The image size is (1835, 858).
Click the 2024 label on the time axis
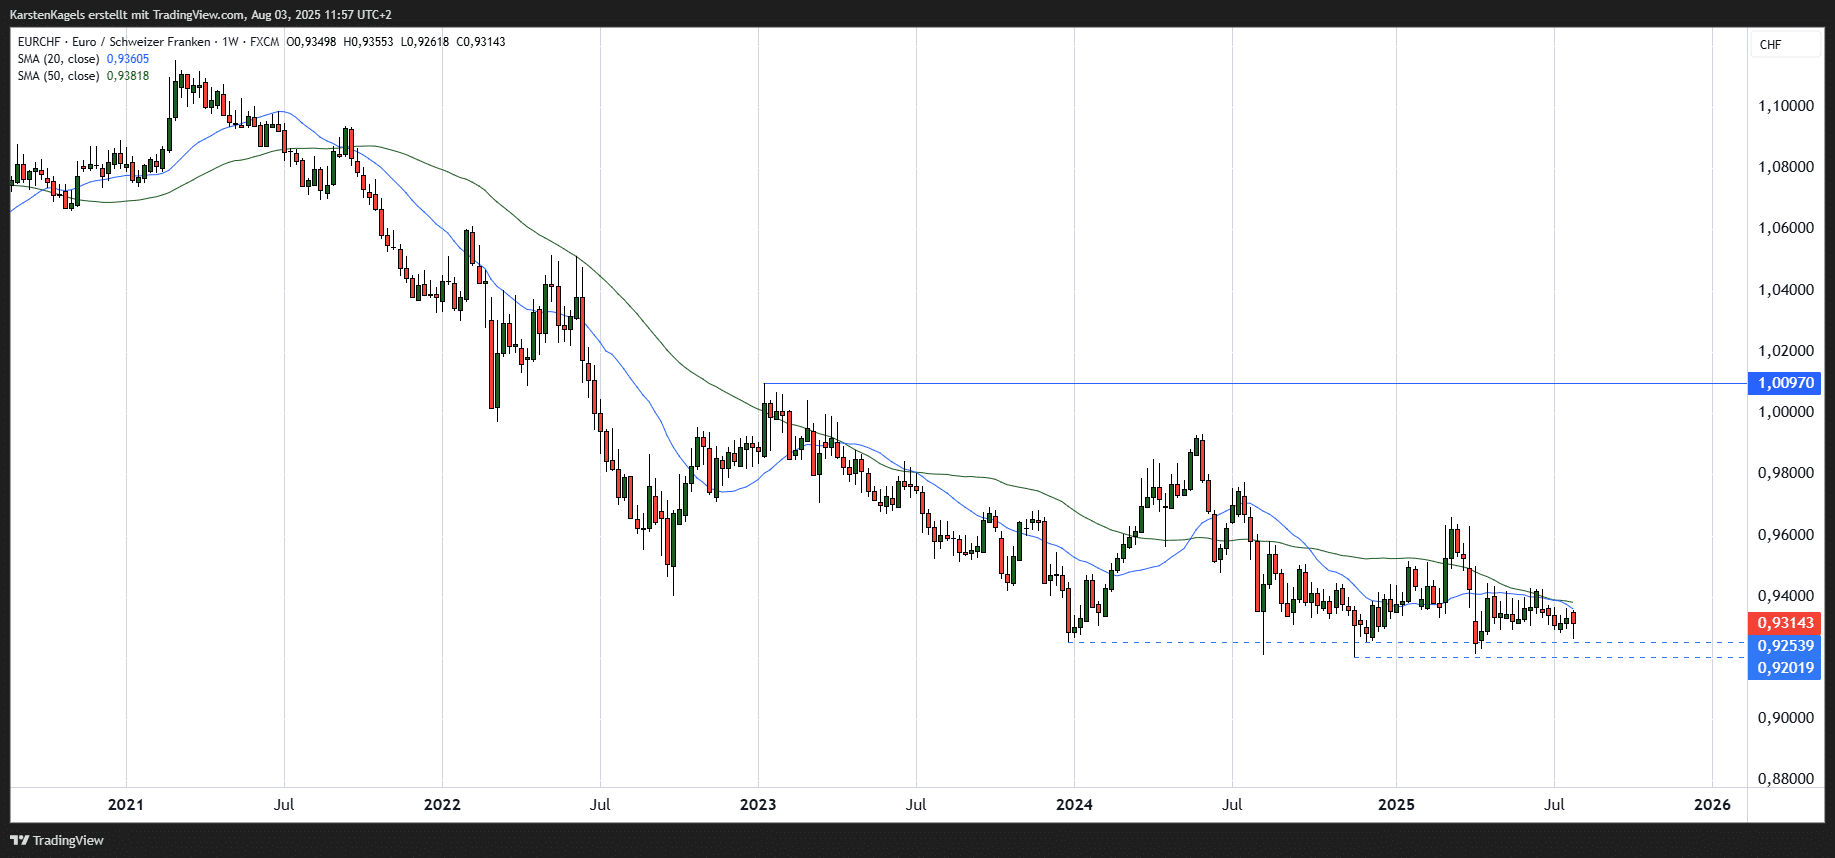tap(1074, 805)
